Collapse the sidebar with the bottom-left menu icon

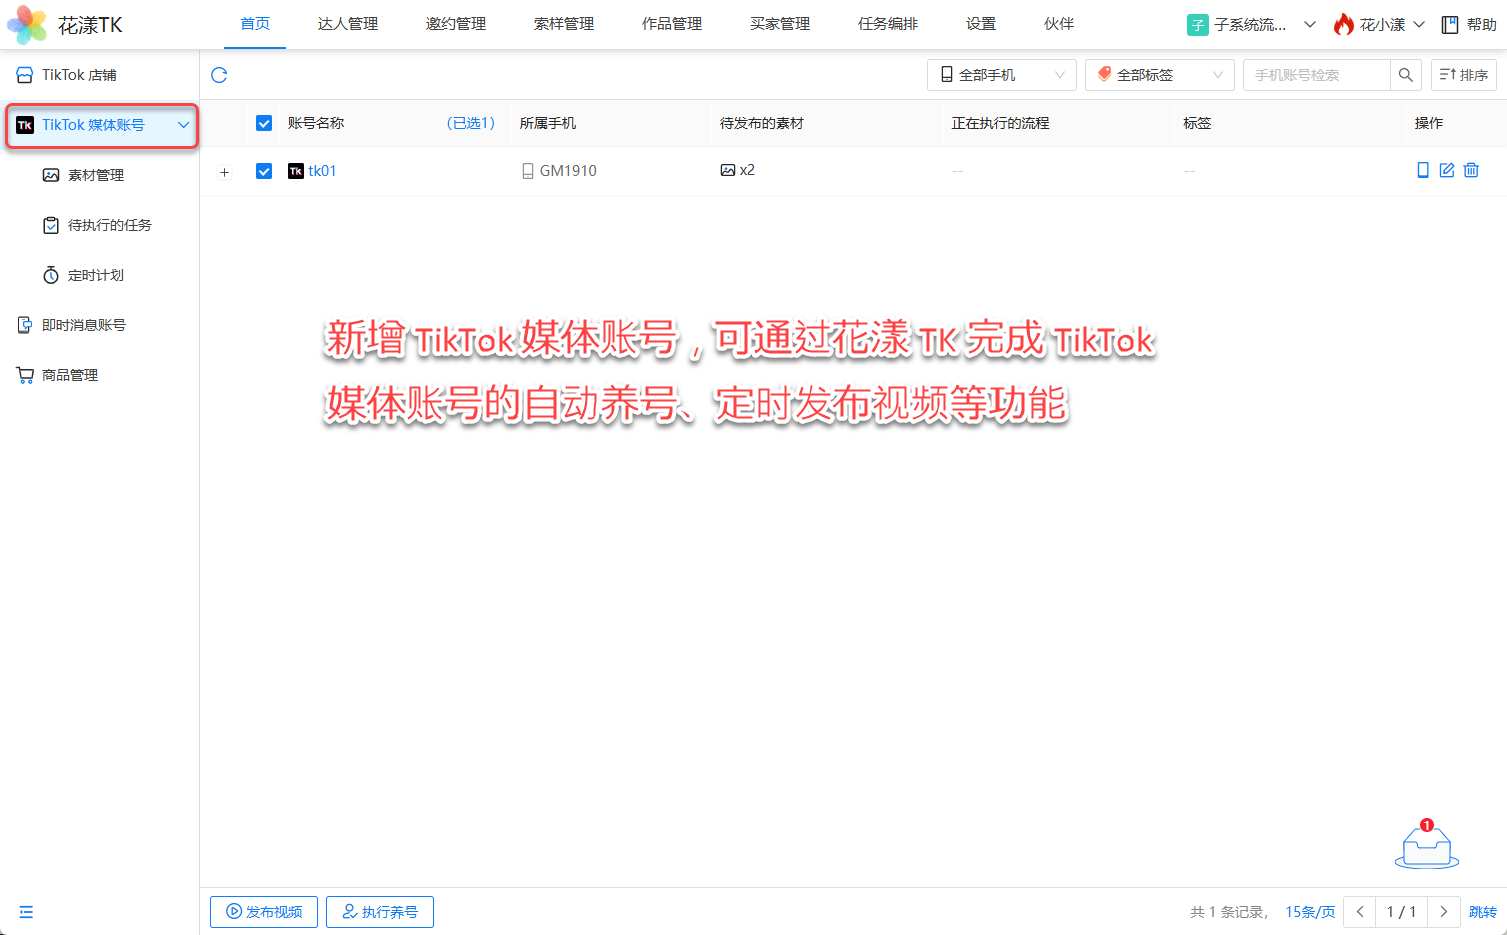(x=26, y=912)
